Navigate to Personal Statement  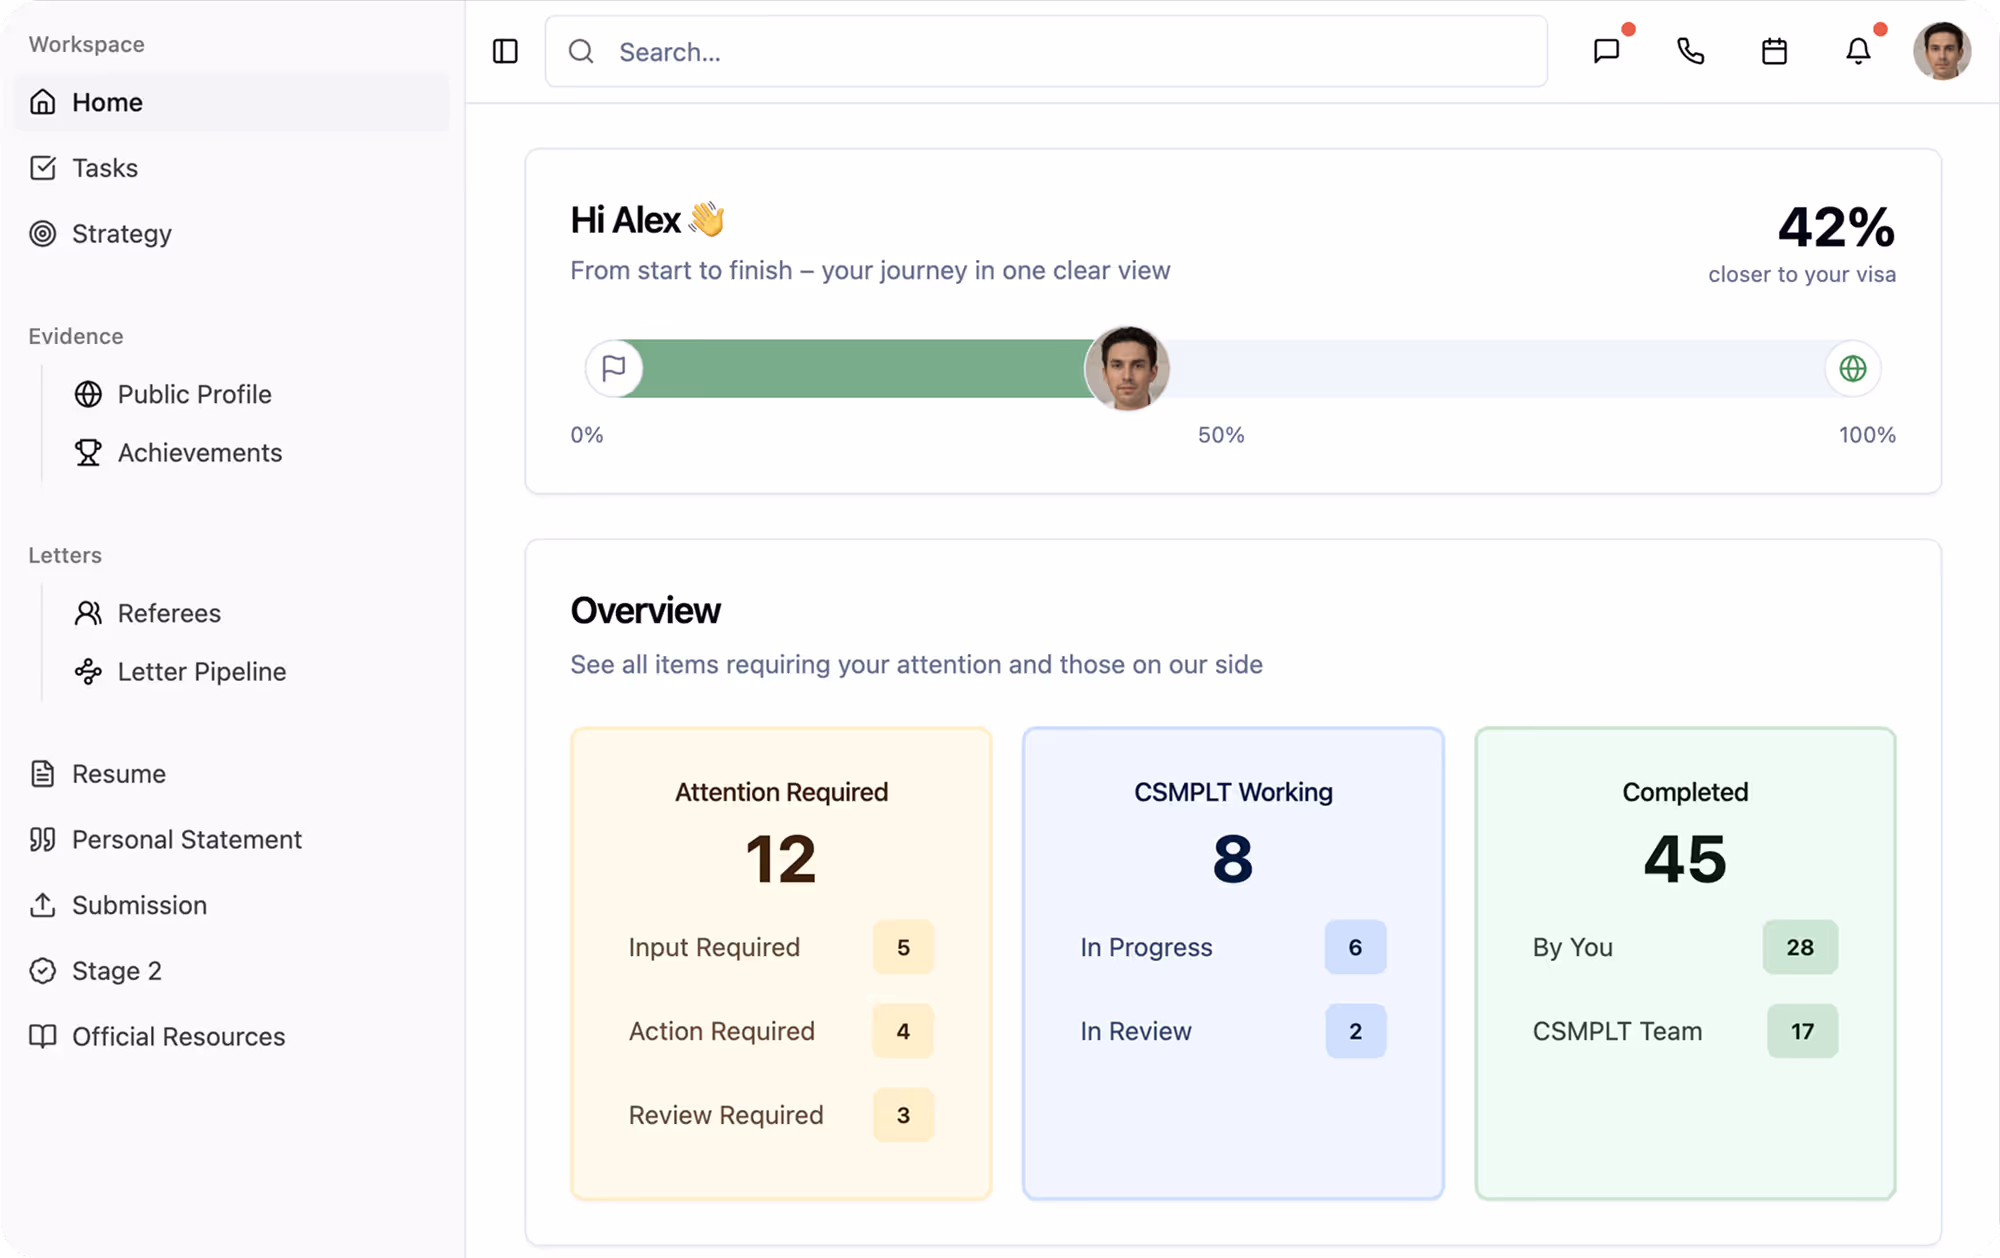186,840
